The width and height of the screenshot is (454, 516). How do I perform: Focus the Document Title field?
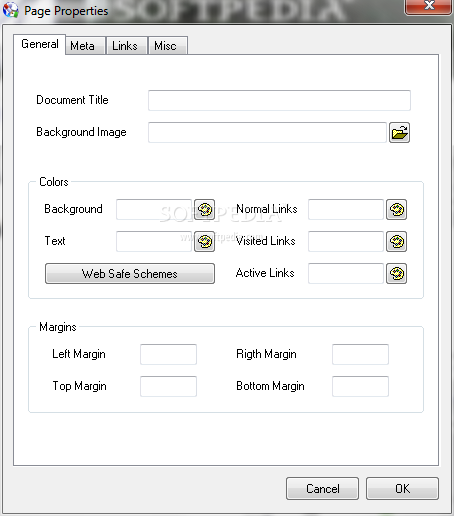coord(279,100)
